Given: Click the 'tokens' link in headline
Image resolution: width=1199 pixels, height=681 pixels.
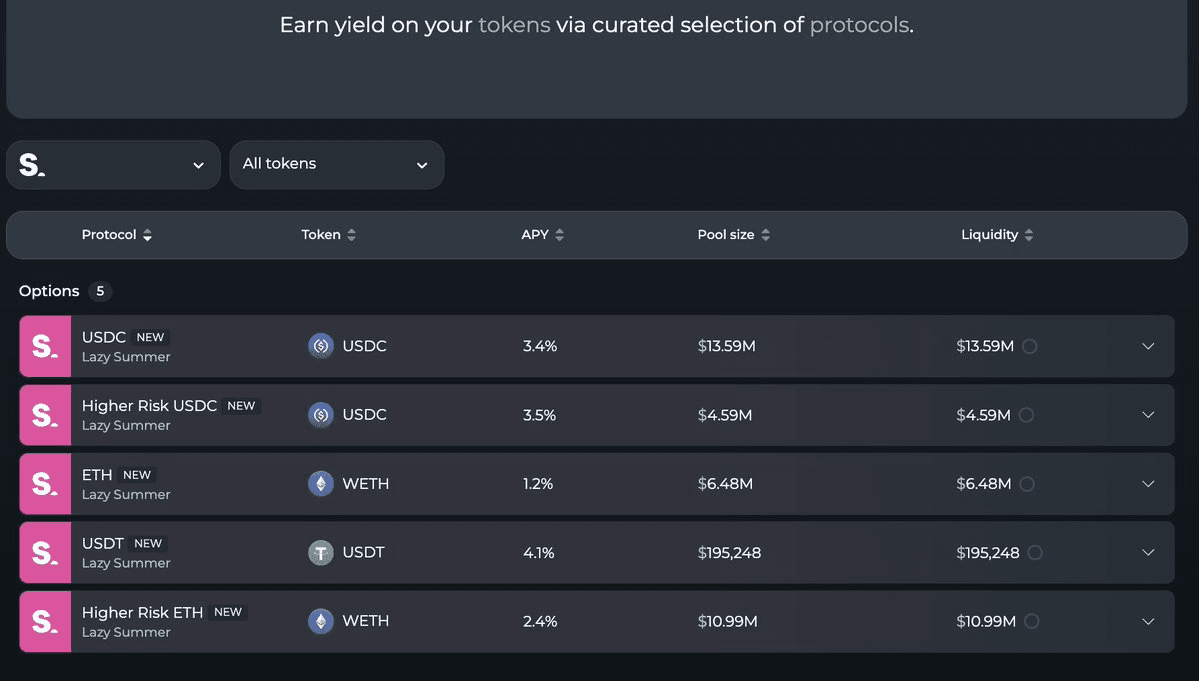Looking at the screenshot, I should 514,25.
